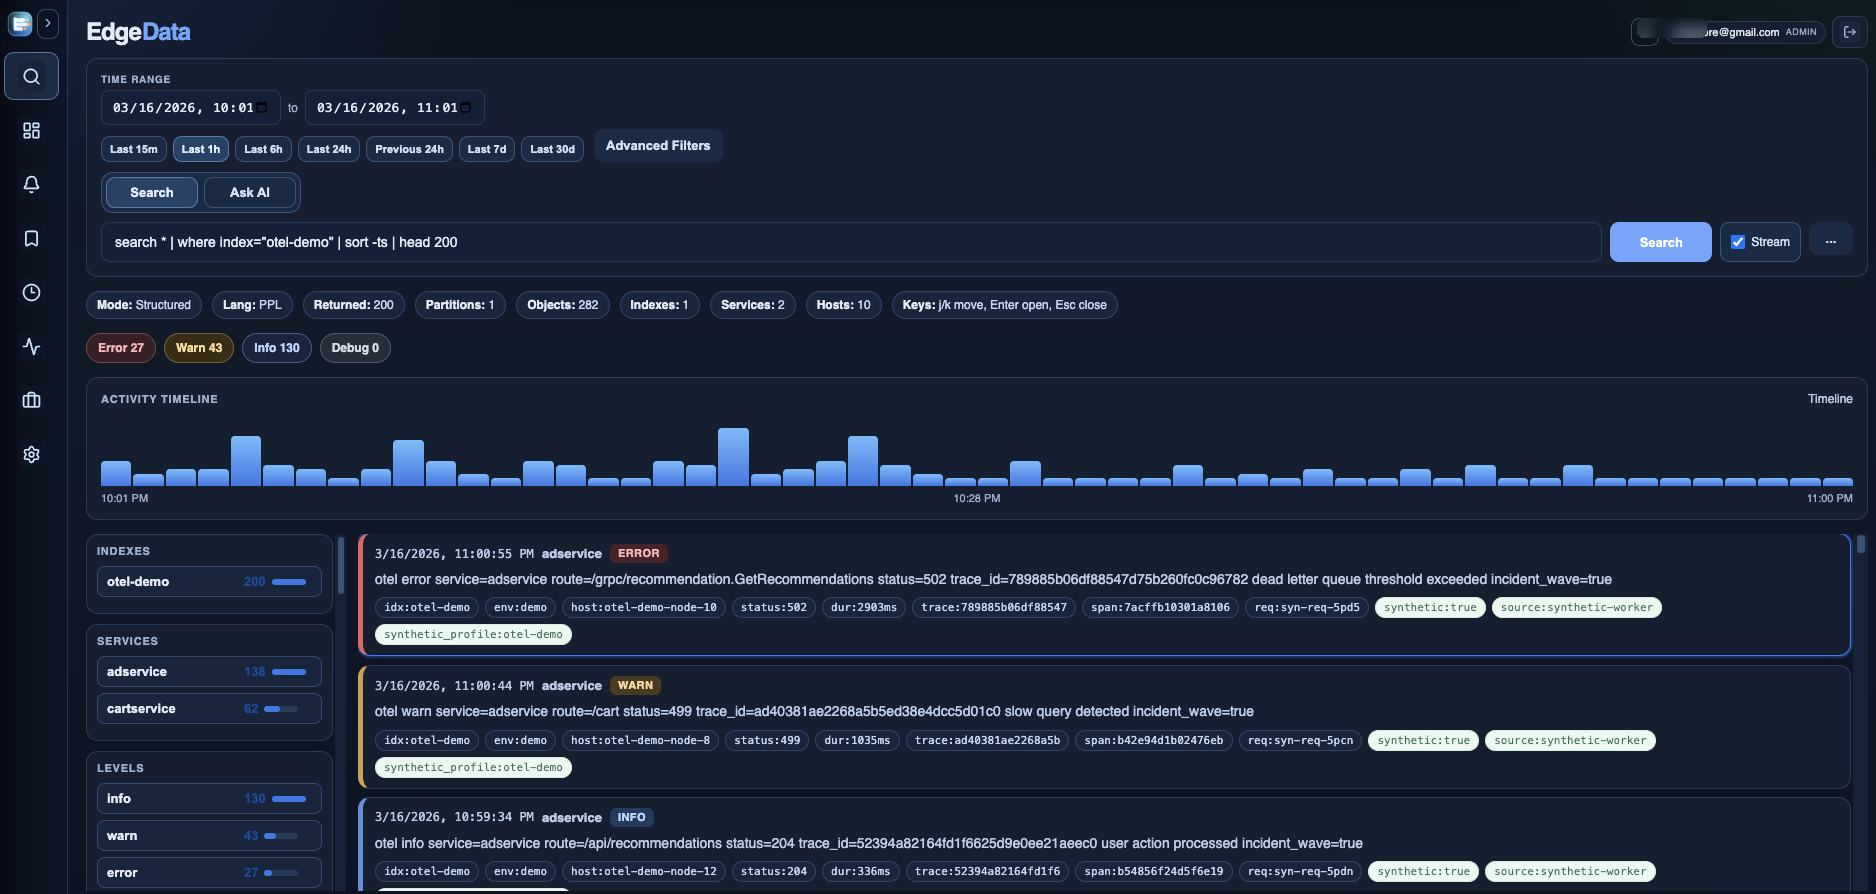The width and height of the screenshot is (1876, 894).
Task: Click the facets panel scrollbar
Action: click(341, 565)
